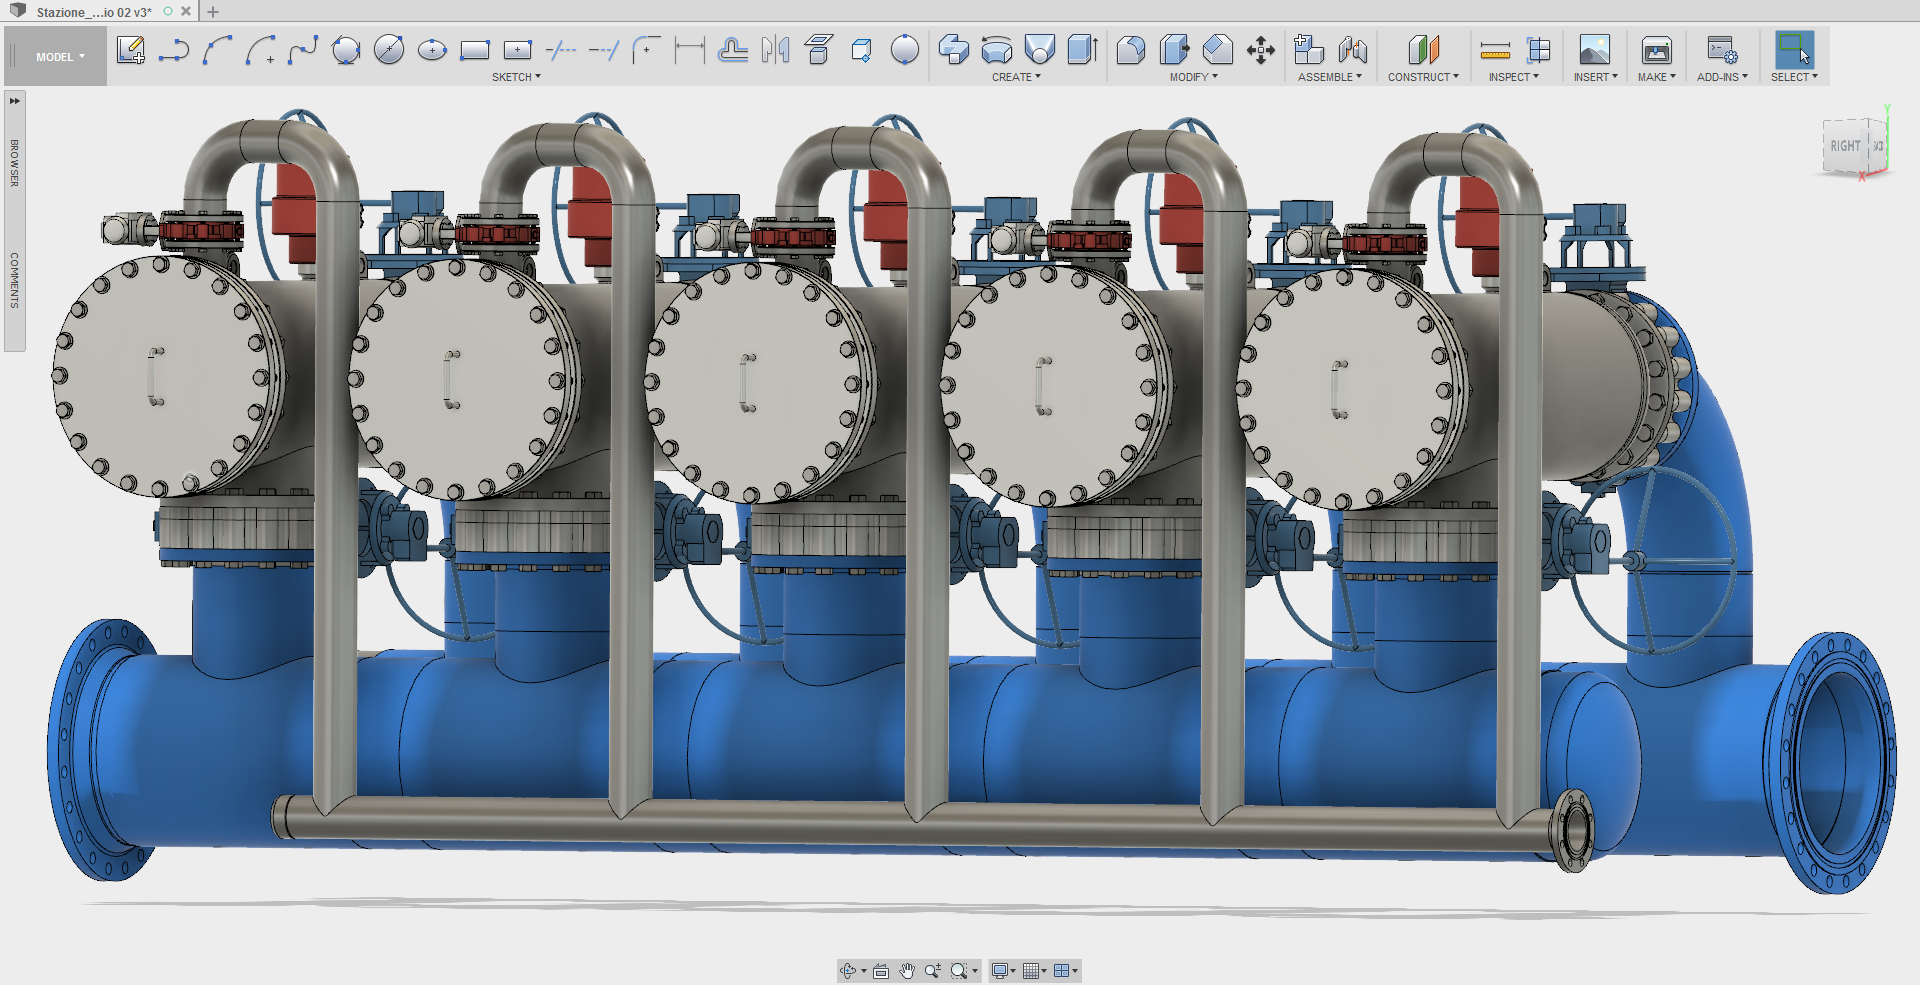Click the Pan hand icon
This screenshot has height=985, width=1920.
pos(907,971)
